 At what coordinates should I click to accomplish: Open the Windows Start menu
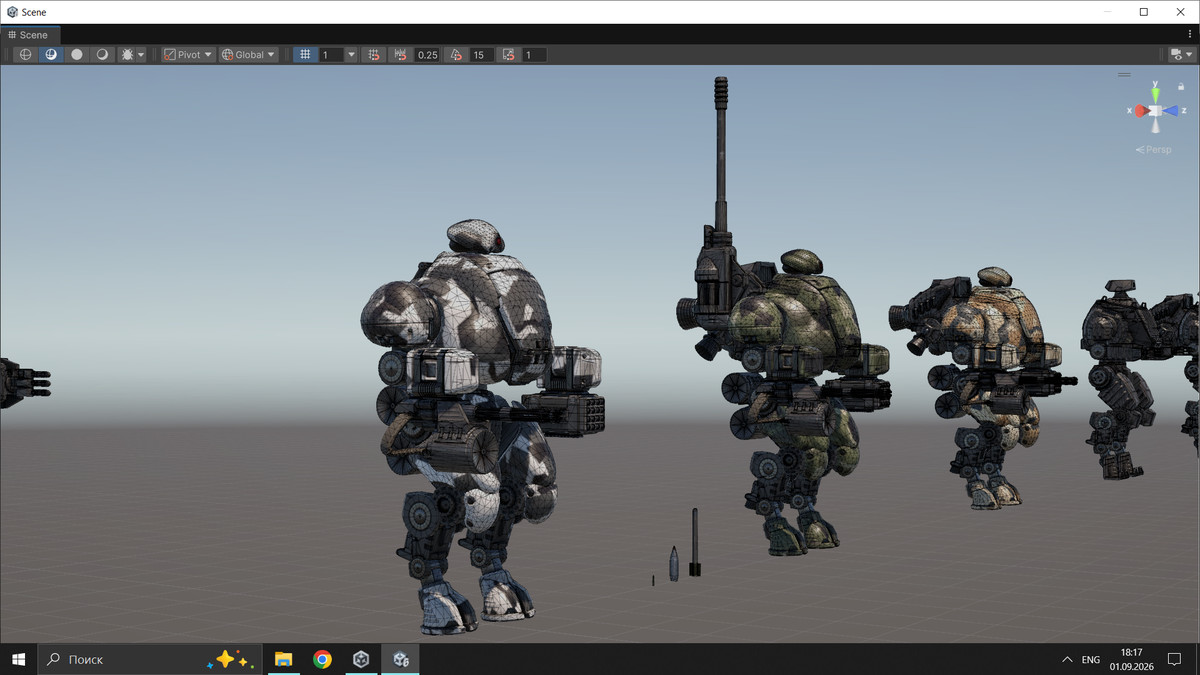(18, 659)
